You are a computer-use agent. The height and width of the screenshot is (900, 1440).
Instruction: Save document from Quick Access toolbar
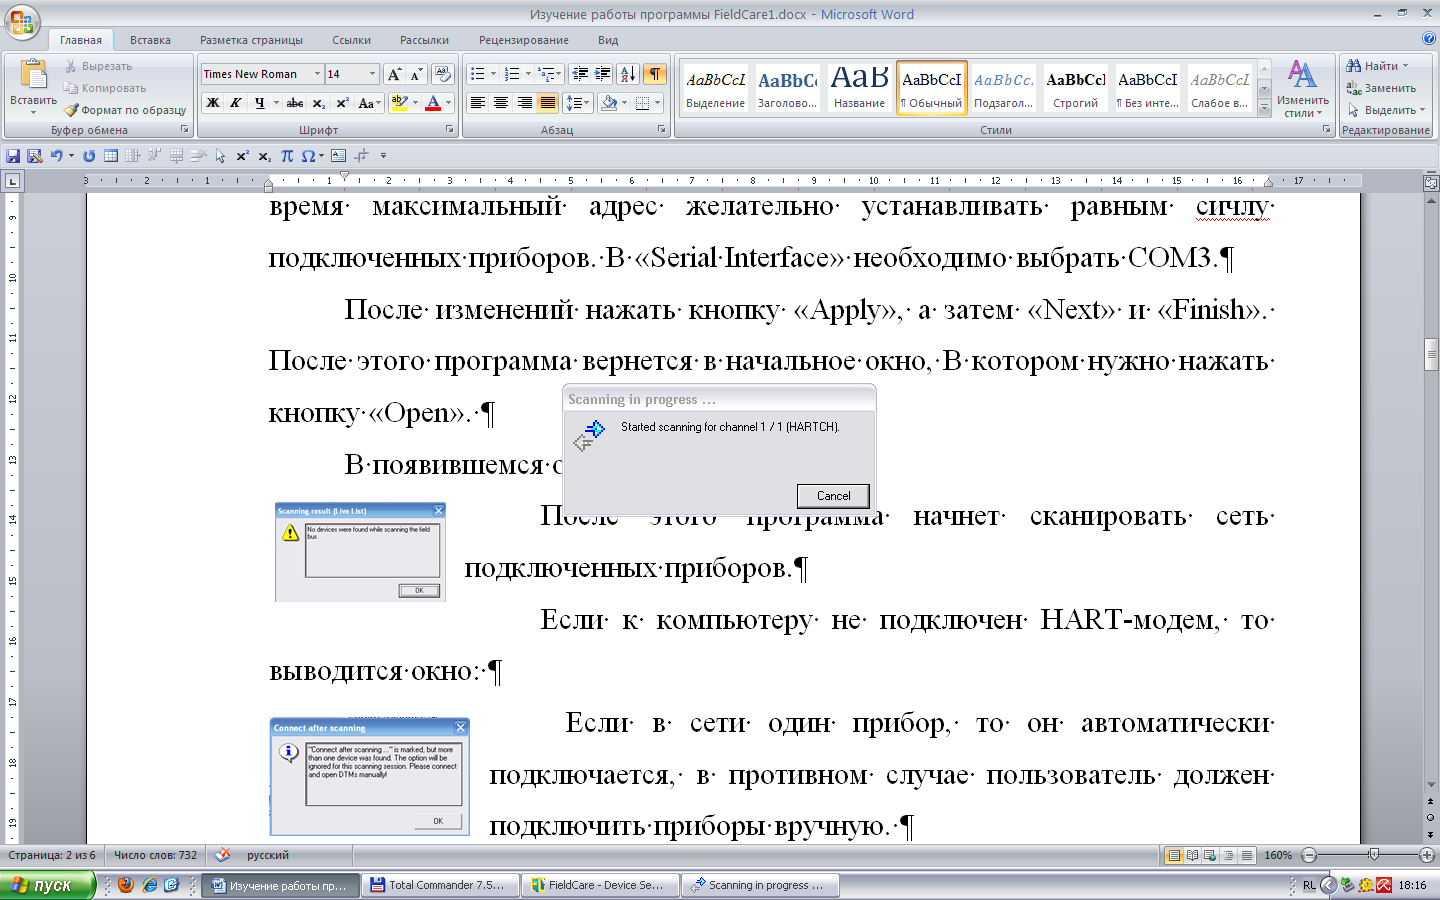click(13, 156)
